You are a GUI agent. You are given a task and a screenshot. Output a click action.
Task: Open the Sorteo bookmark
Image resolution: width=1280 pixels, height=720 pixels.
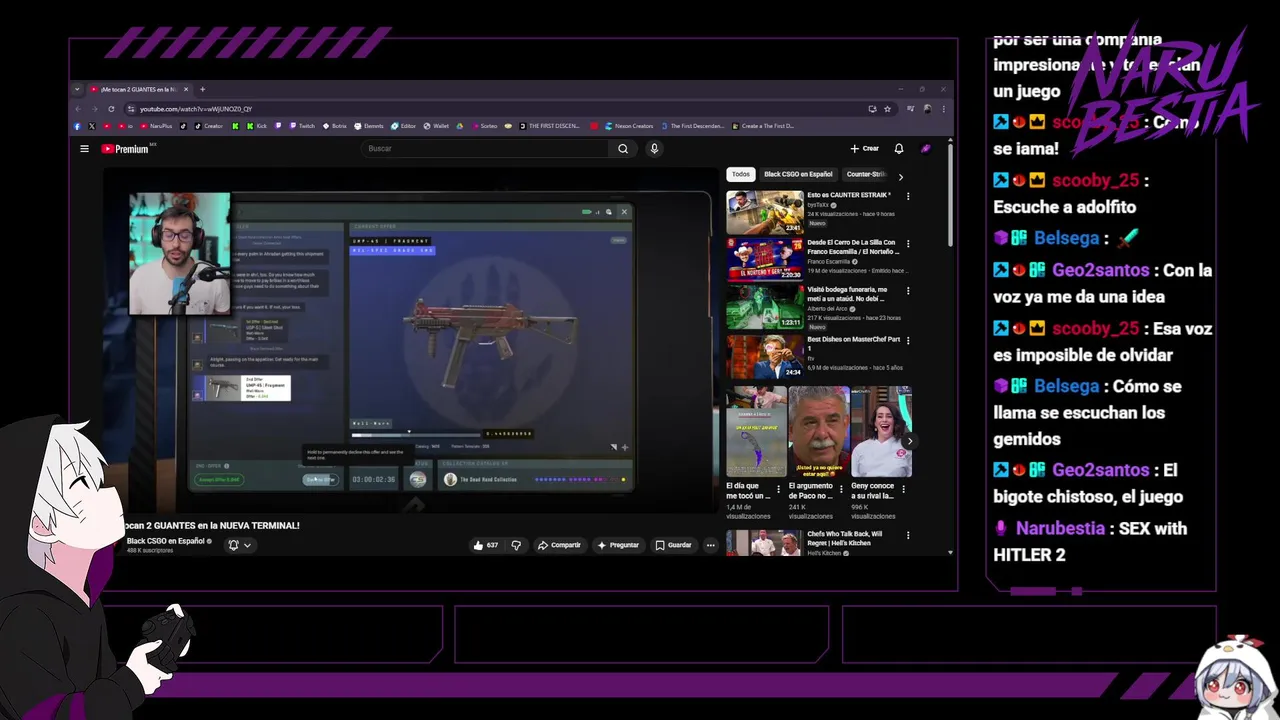pyautogui.click(x=484, y=126)
